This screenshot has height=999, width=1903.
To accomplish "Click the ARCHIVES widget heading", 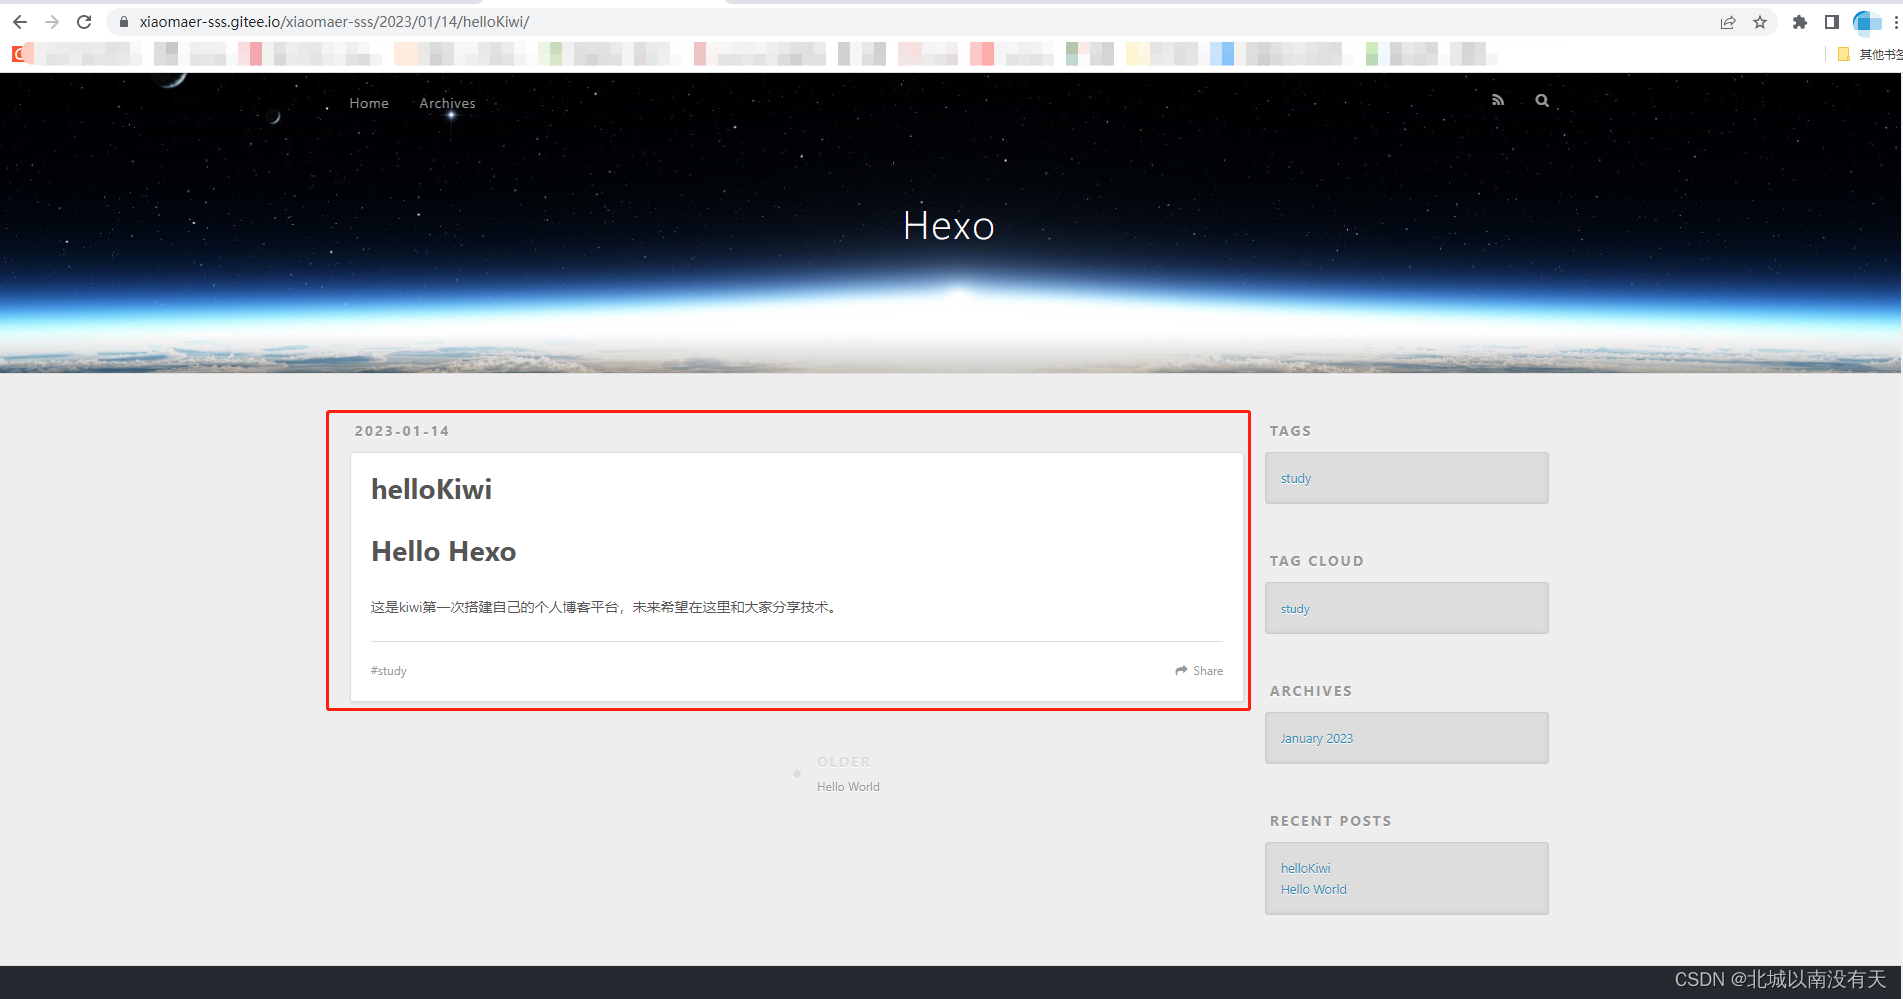I will (1310, 691).
